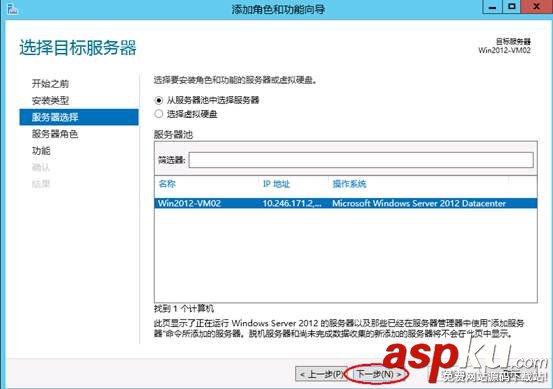
Task: Sort servers by IP 地址 column
Action: (276, 184)
